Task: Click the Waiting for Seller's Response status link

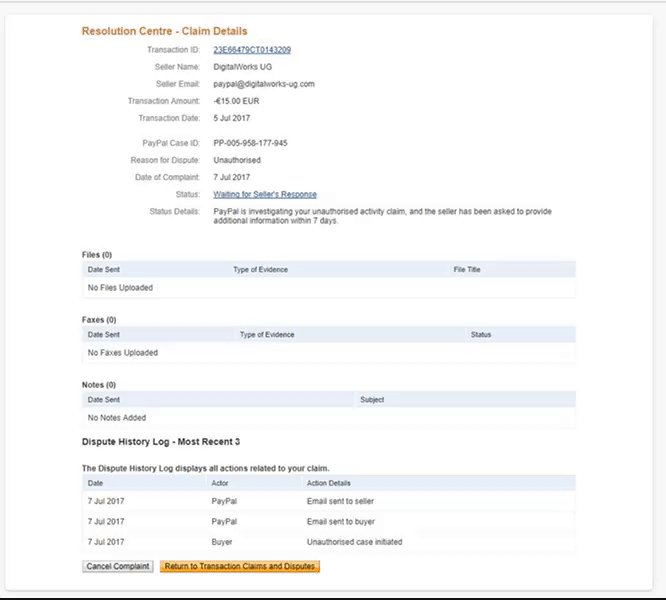Action: (265, 194)
